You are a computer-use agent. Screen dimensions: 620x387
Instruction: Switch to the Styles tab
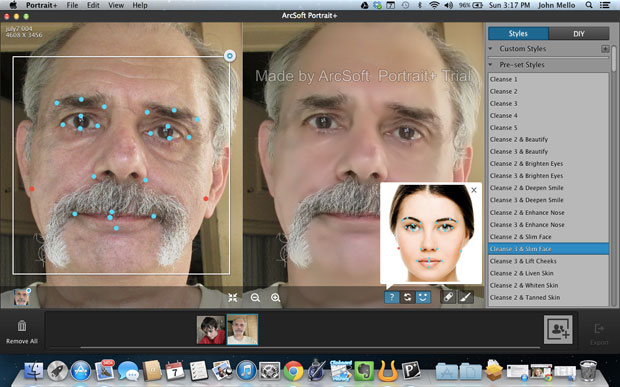(x=518, y=34)
